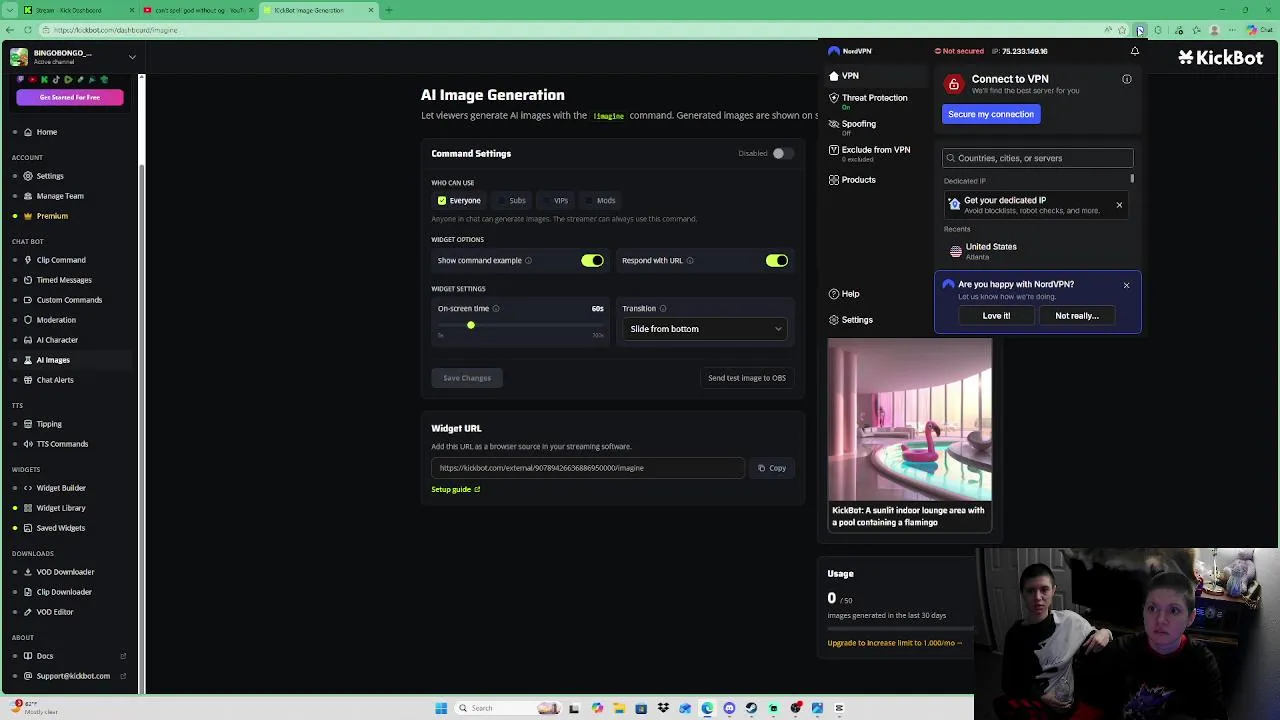Click the Love it! feedback button
Image resolution: width=1280 pixels, height=720 pixels.
996,316
